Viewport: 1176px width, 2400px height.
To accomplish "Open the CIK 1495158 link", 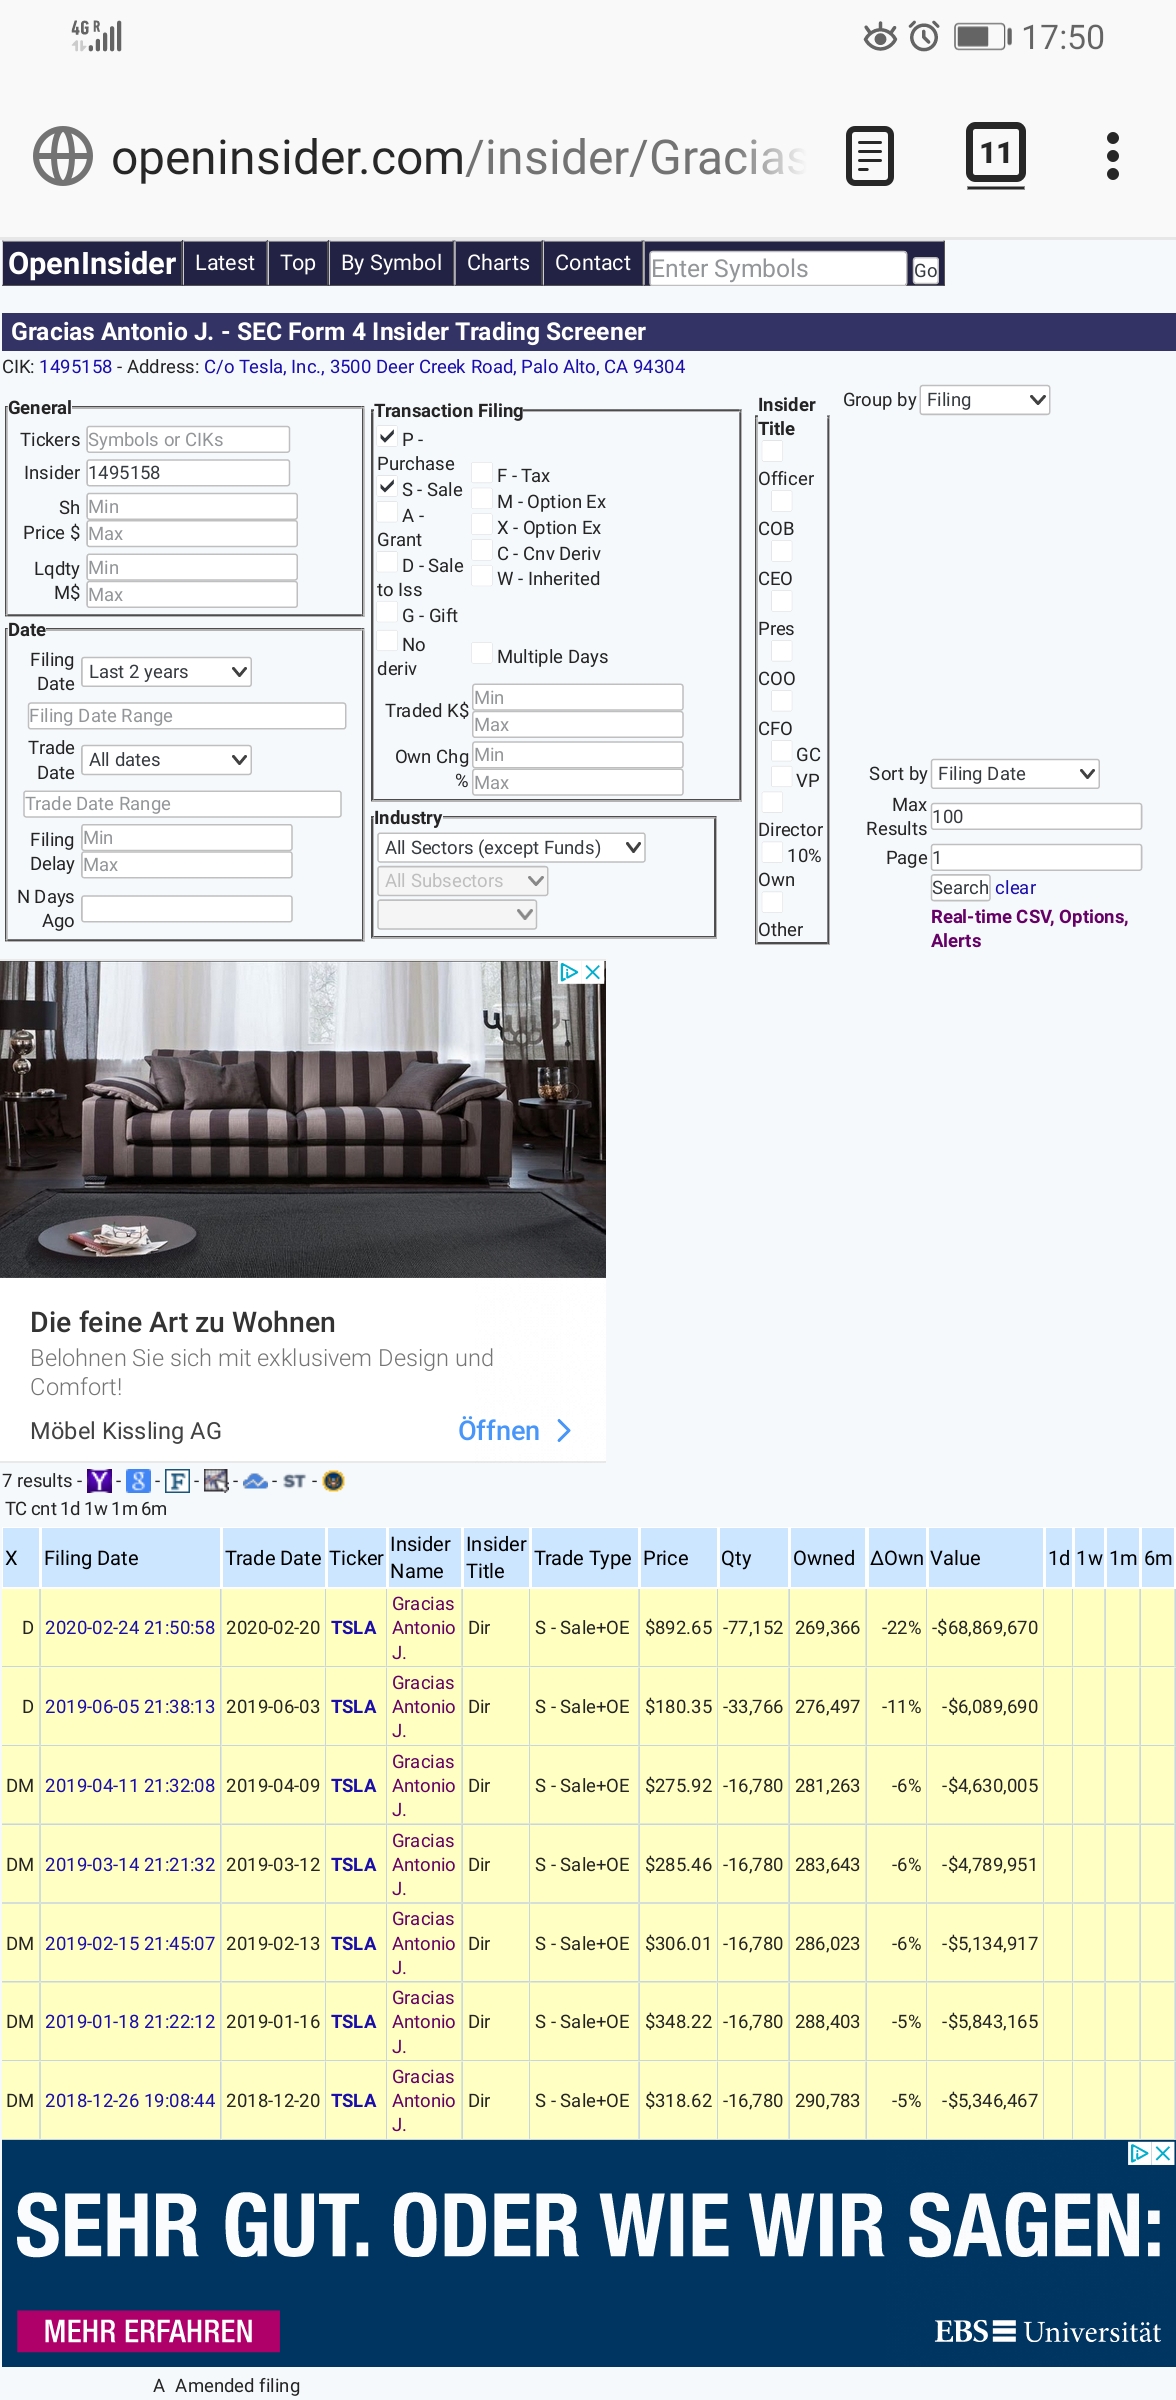I will (x=76, y=367).
